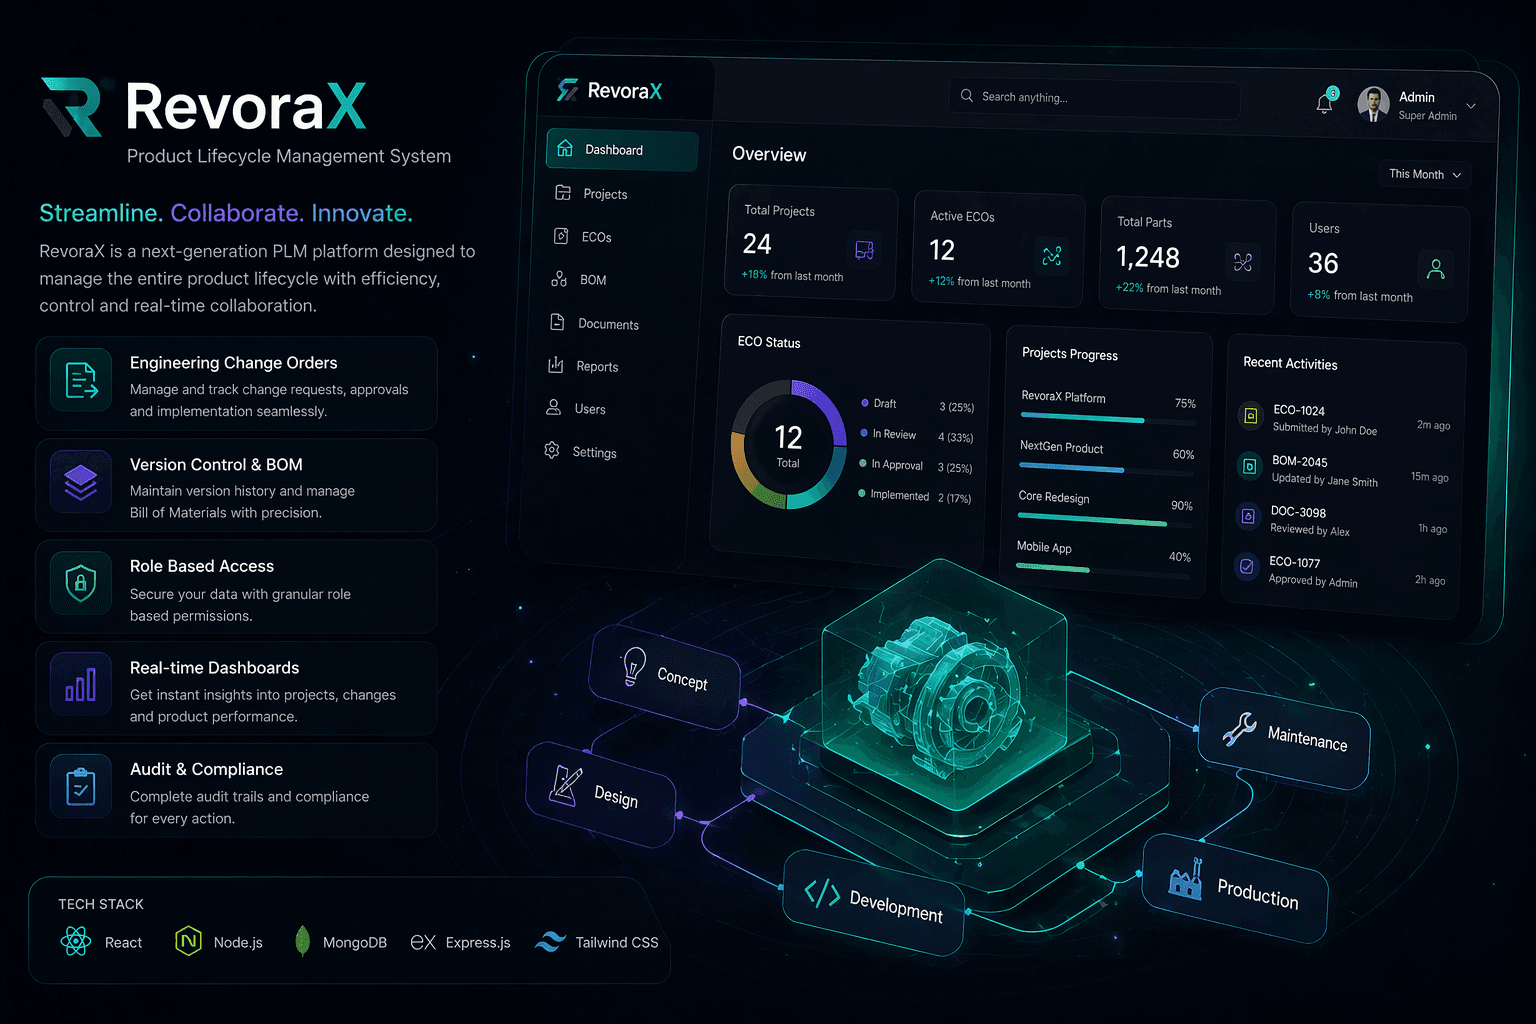This screenshot has width=1536, height=1024.
Task: Open Dashboard in the sidebar menu
Action: [622, 150]
